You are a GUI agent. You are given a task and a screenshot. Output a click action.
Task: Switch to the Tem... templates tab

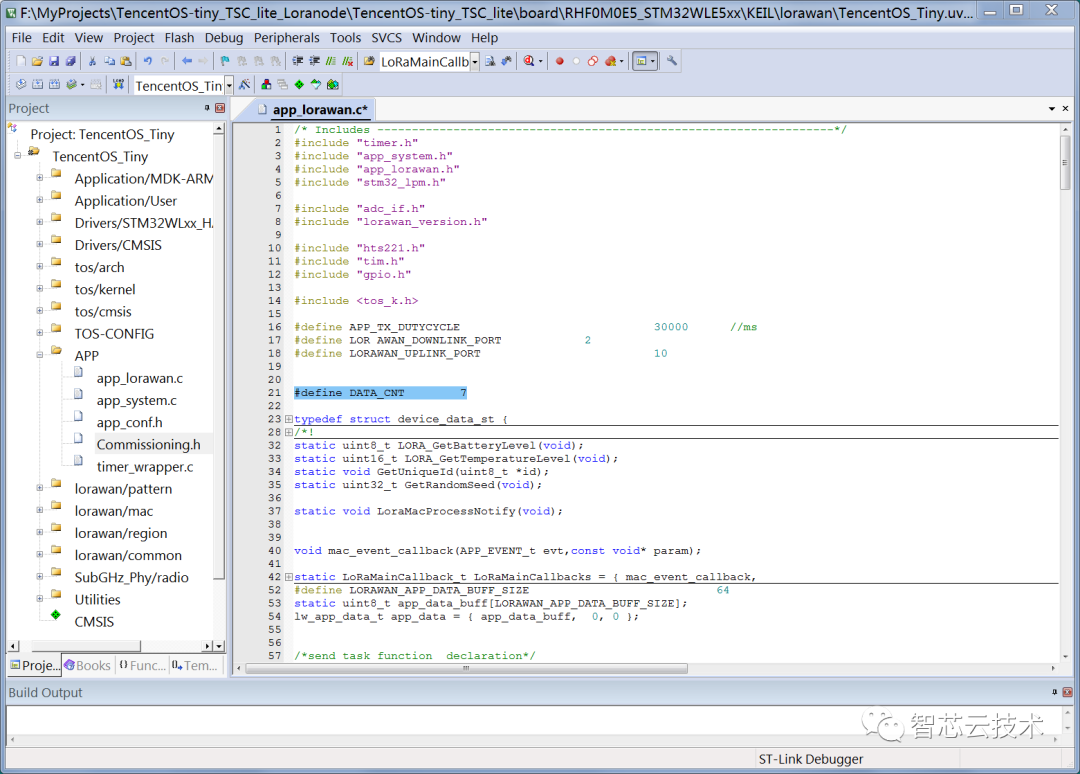tap(195, 665)
